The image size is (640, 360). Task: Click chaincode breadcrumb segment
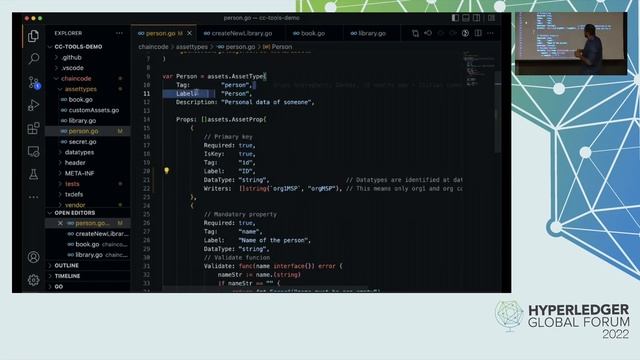(153, 47)
